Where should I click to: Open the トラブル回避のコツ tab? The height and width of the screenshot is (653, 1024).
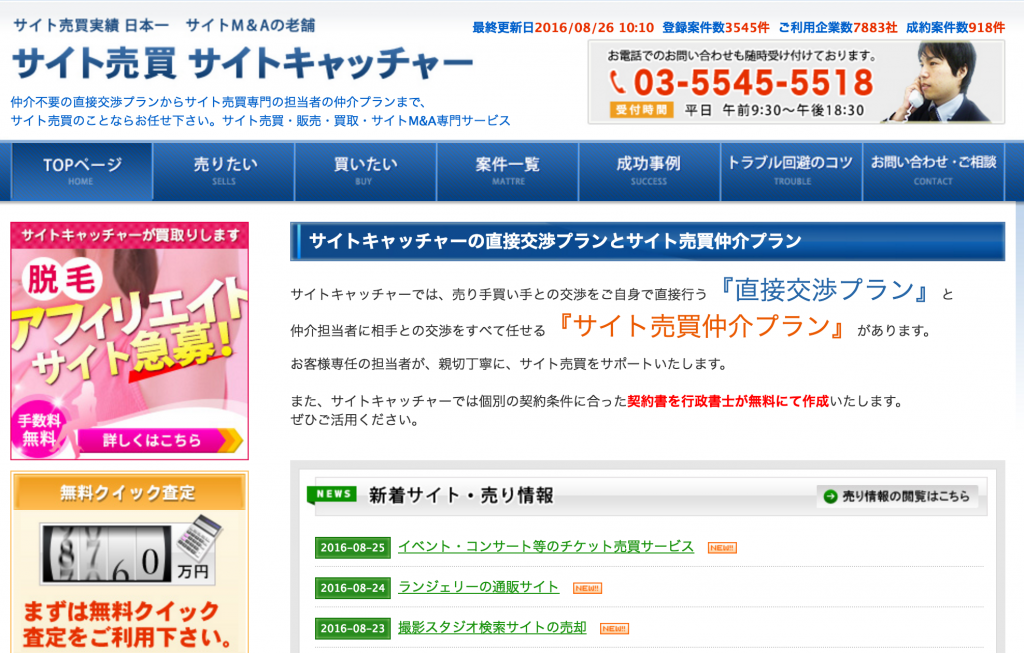coord(791,171)
